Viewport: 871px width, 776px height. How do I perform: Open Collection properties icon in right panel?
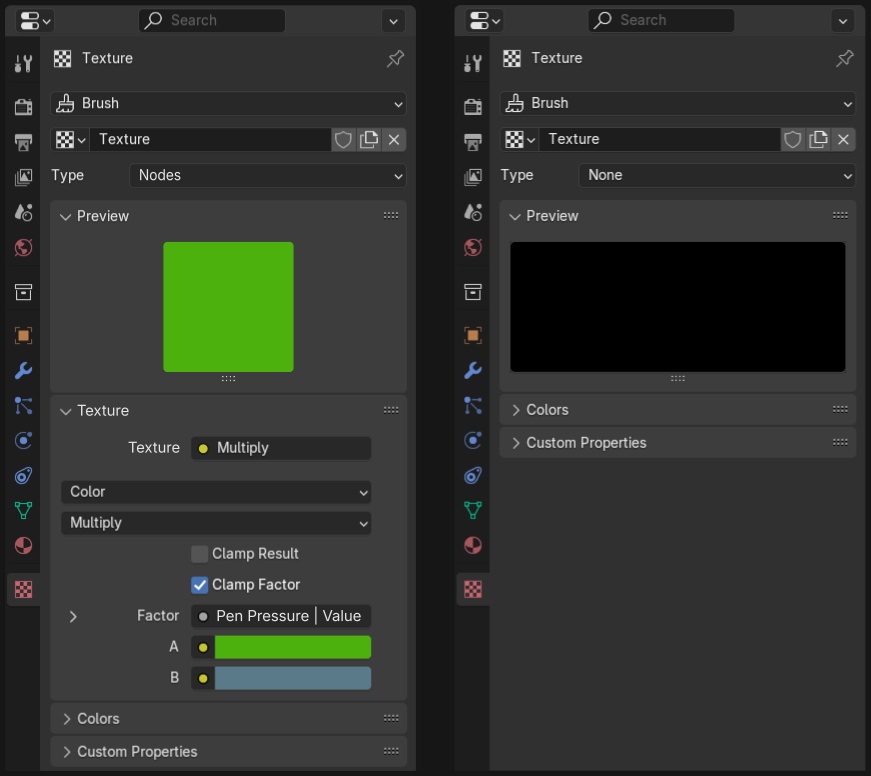(473, 292)
